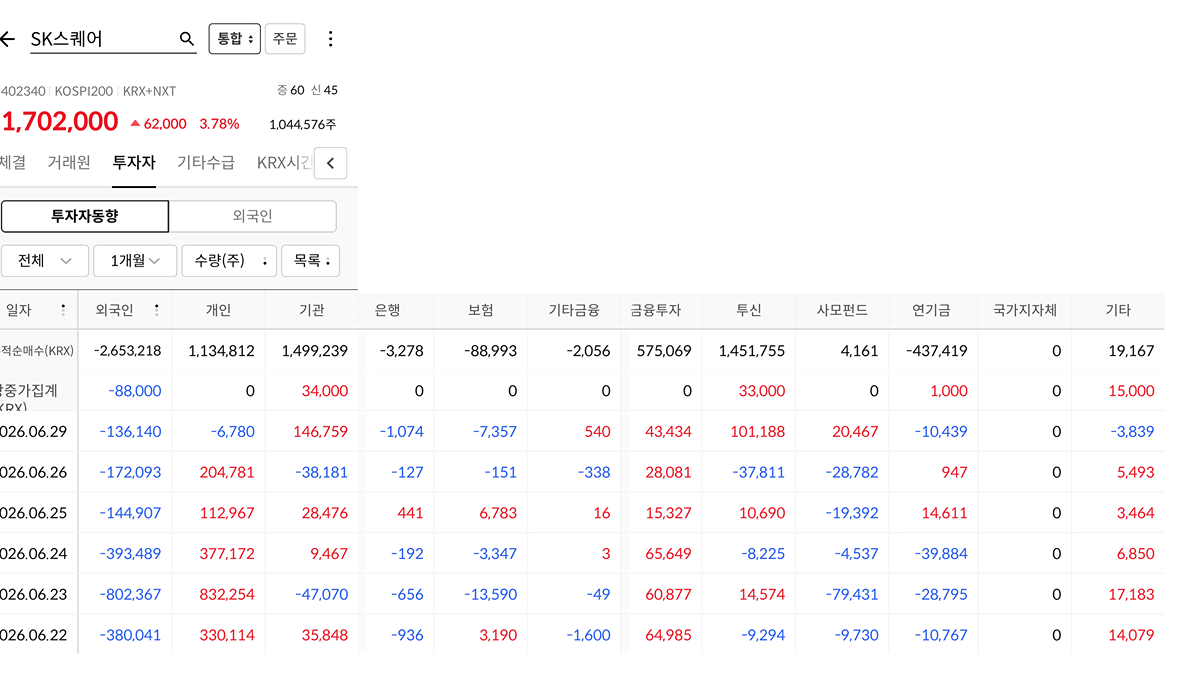Select the 06.24 금융투자 value 65,649
The height and width of the screenshot is (681, 1200).
670,553
